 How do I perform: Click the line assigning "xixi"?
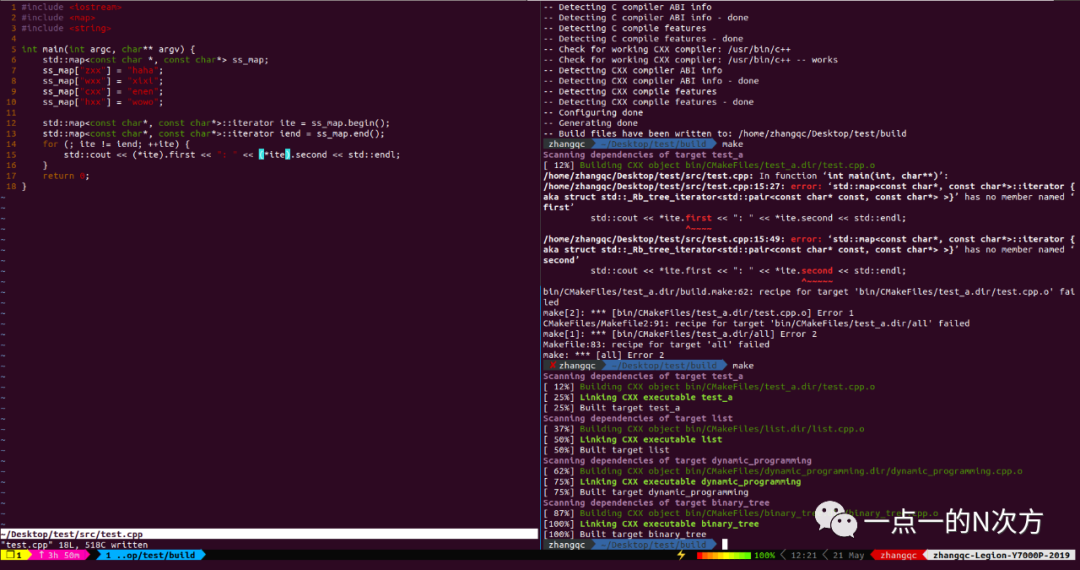[103, 81]
